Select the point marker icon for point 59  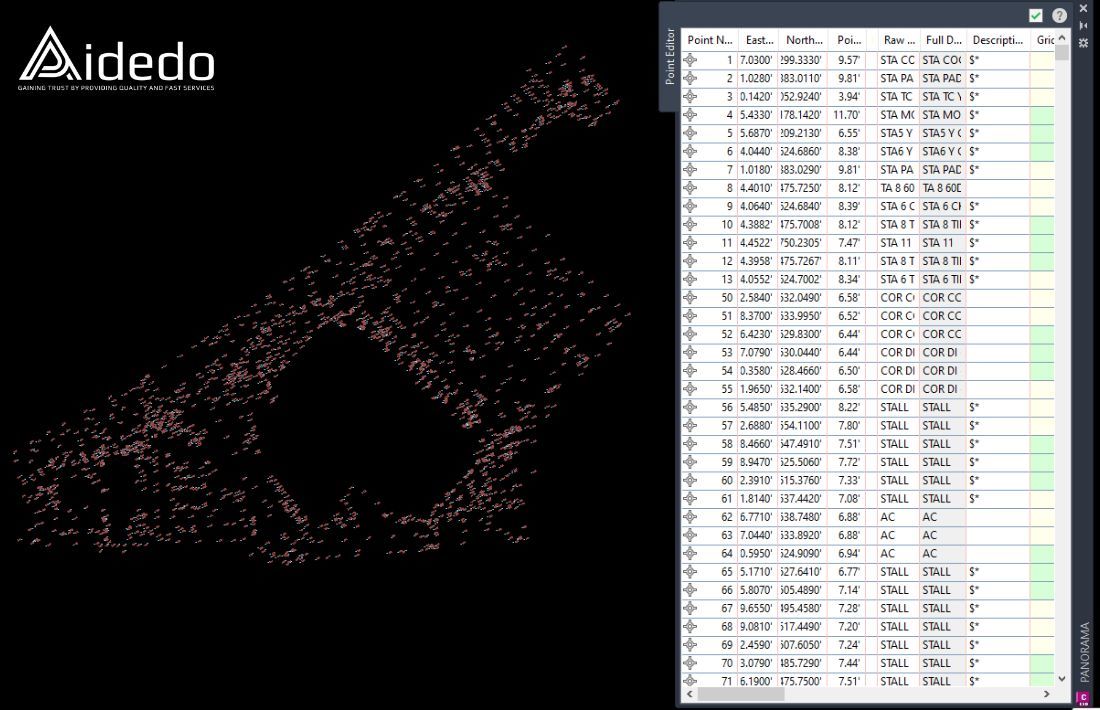click(x=690, y=462)
